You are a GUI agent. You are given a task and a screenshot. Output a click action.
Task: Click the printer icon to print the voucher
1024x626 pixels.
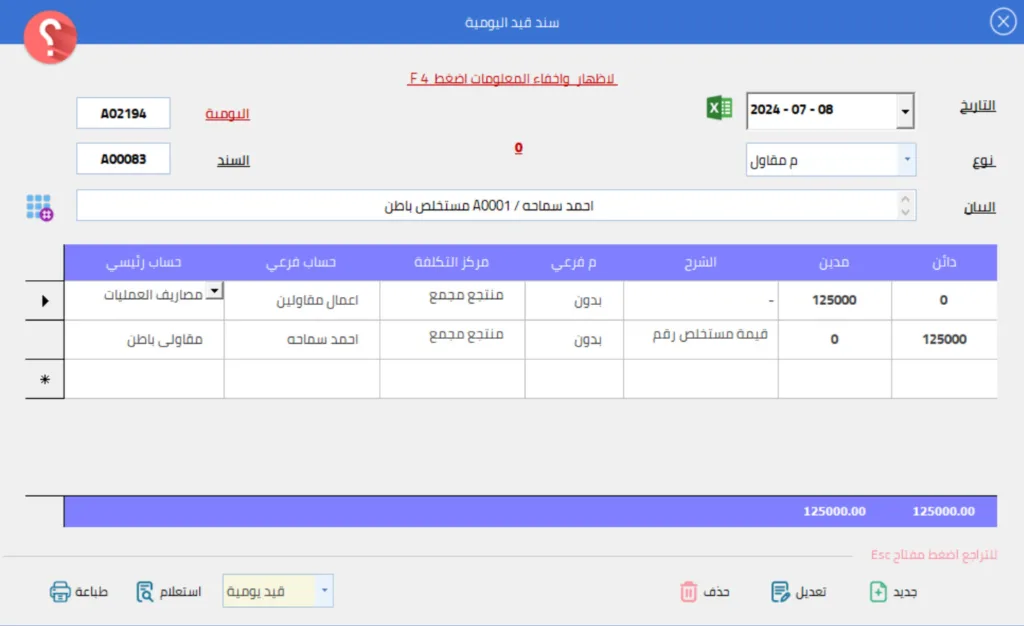tap(61, 591)
